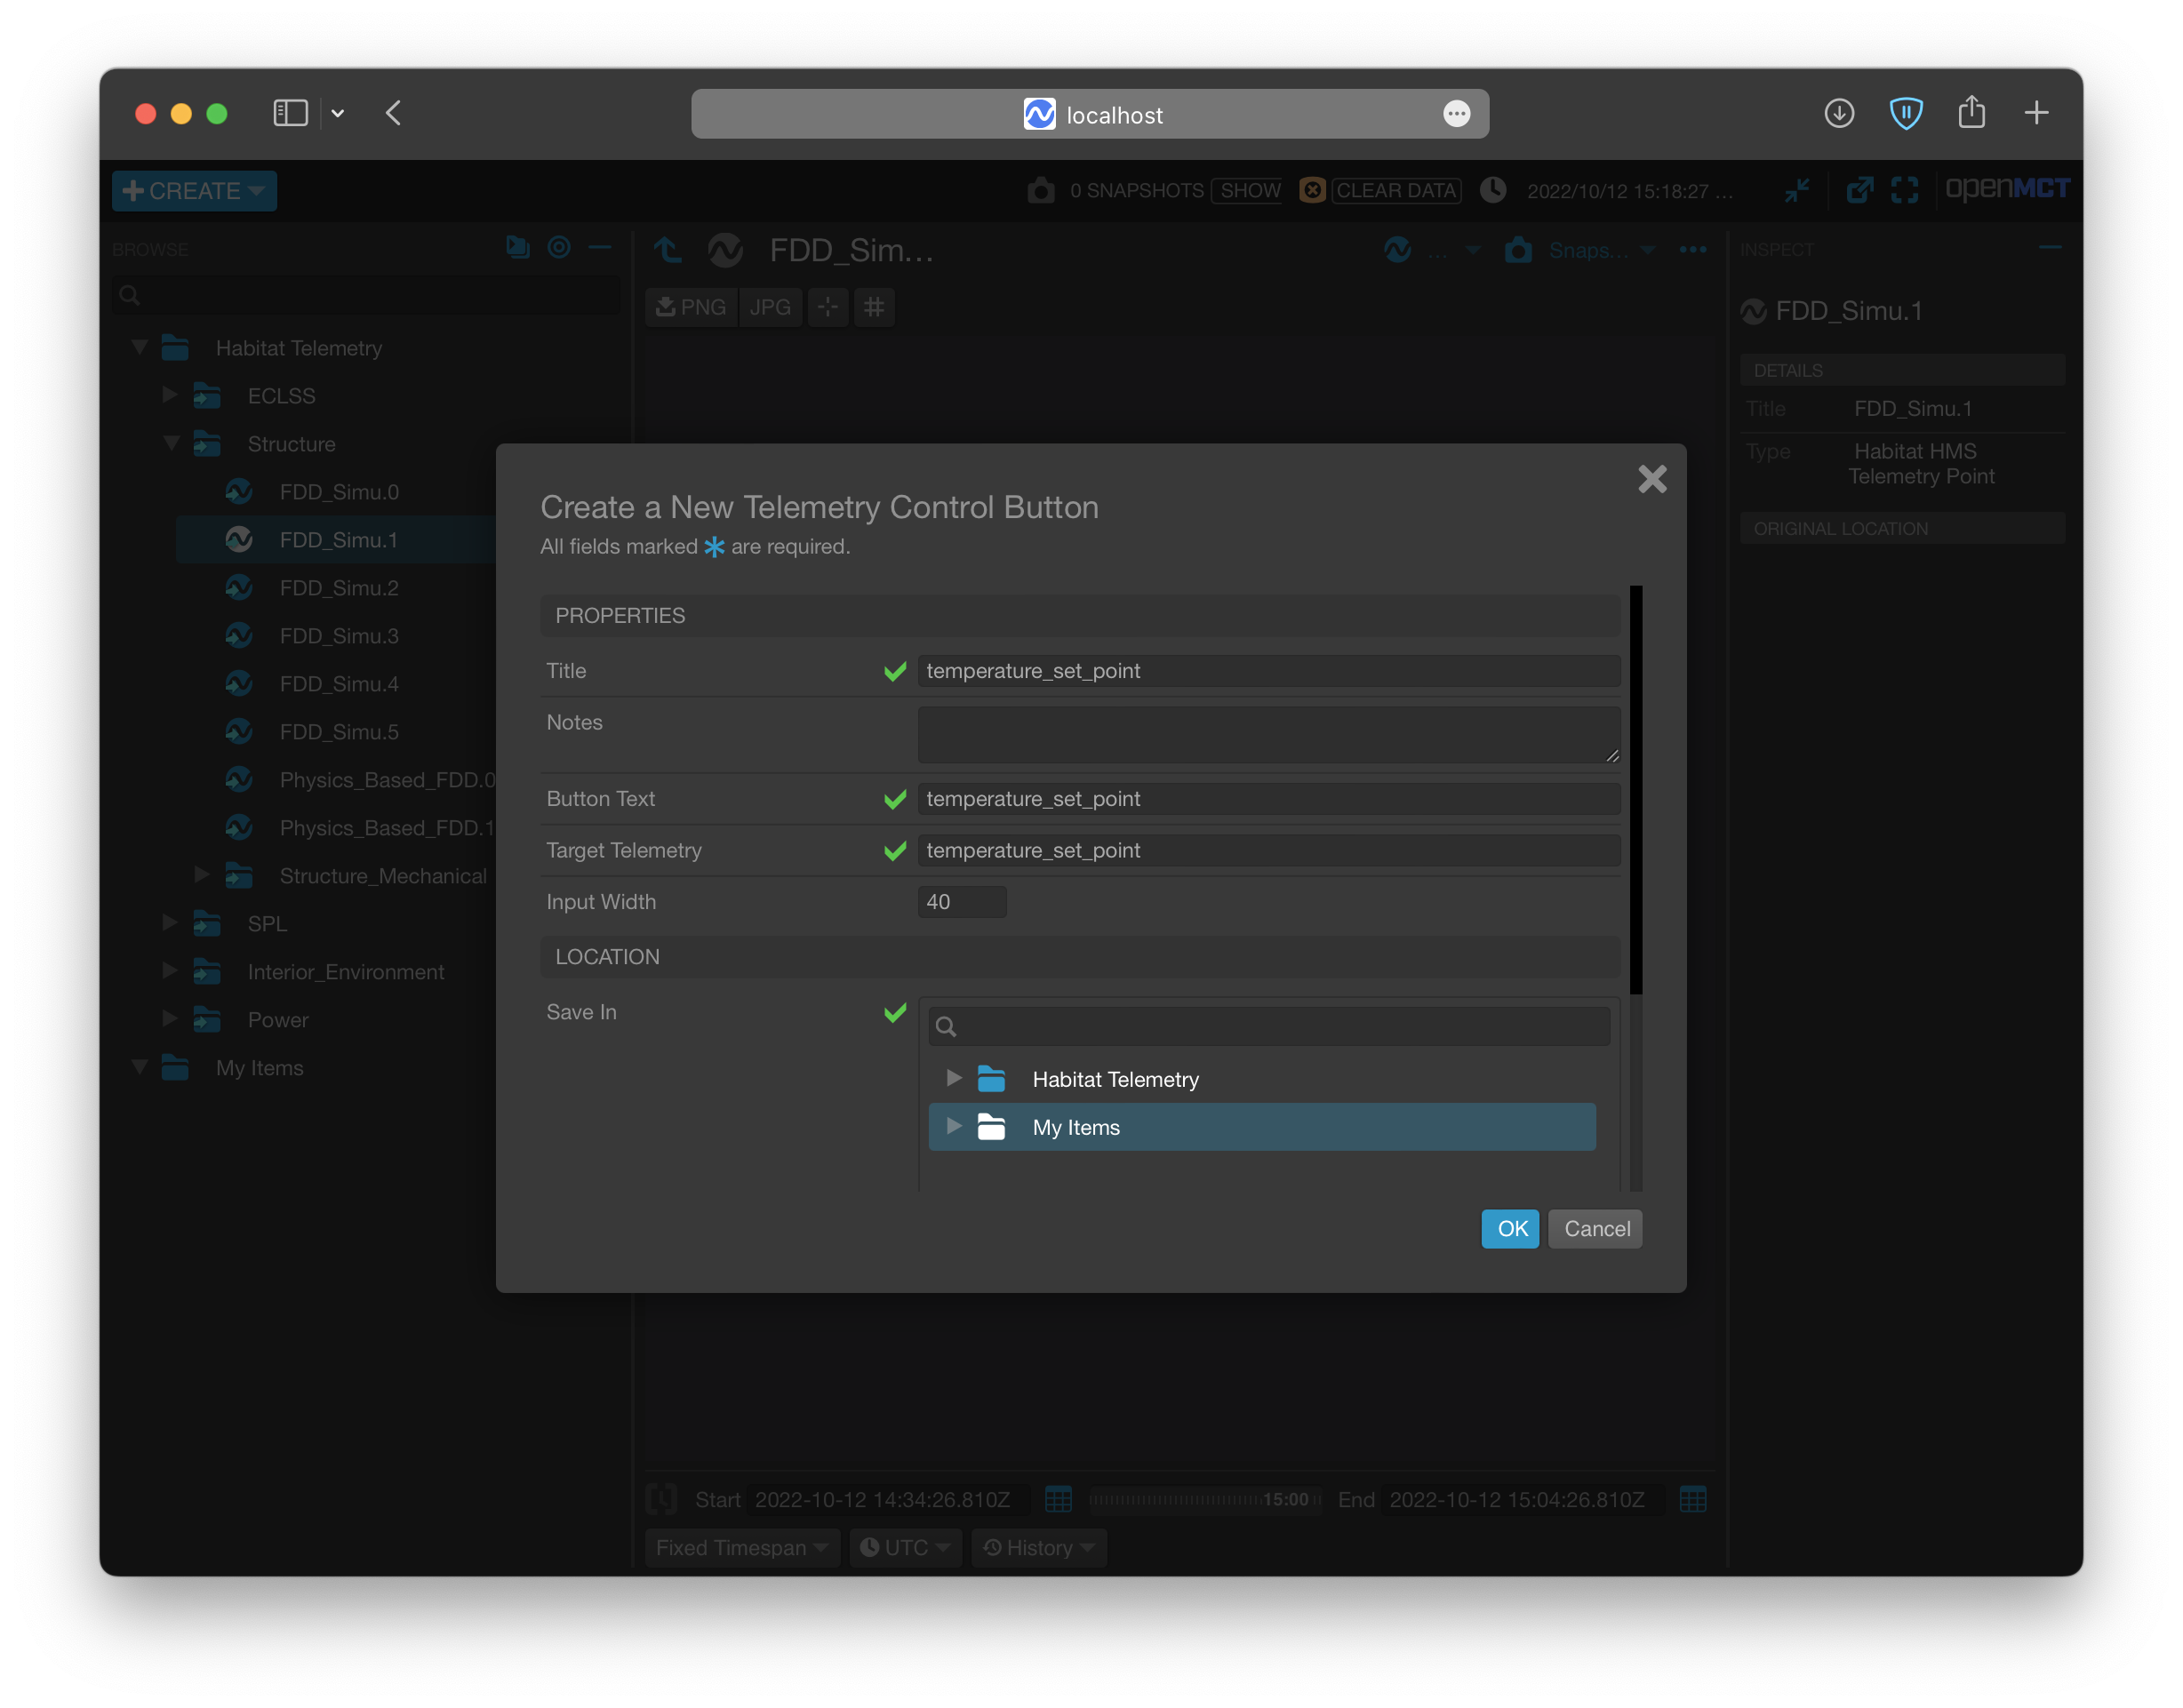
Task: Open the Safari share icon
Action: coord(1971,112)
